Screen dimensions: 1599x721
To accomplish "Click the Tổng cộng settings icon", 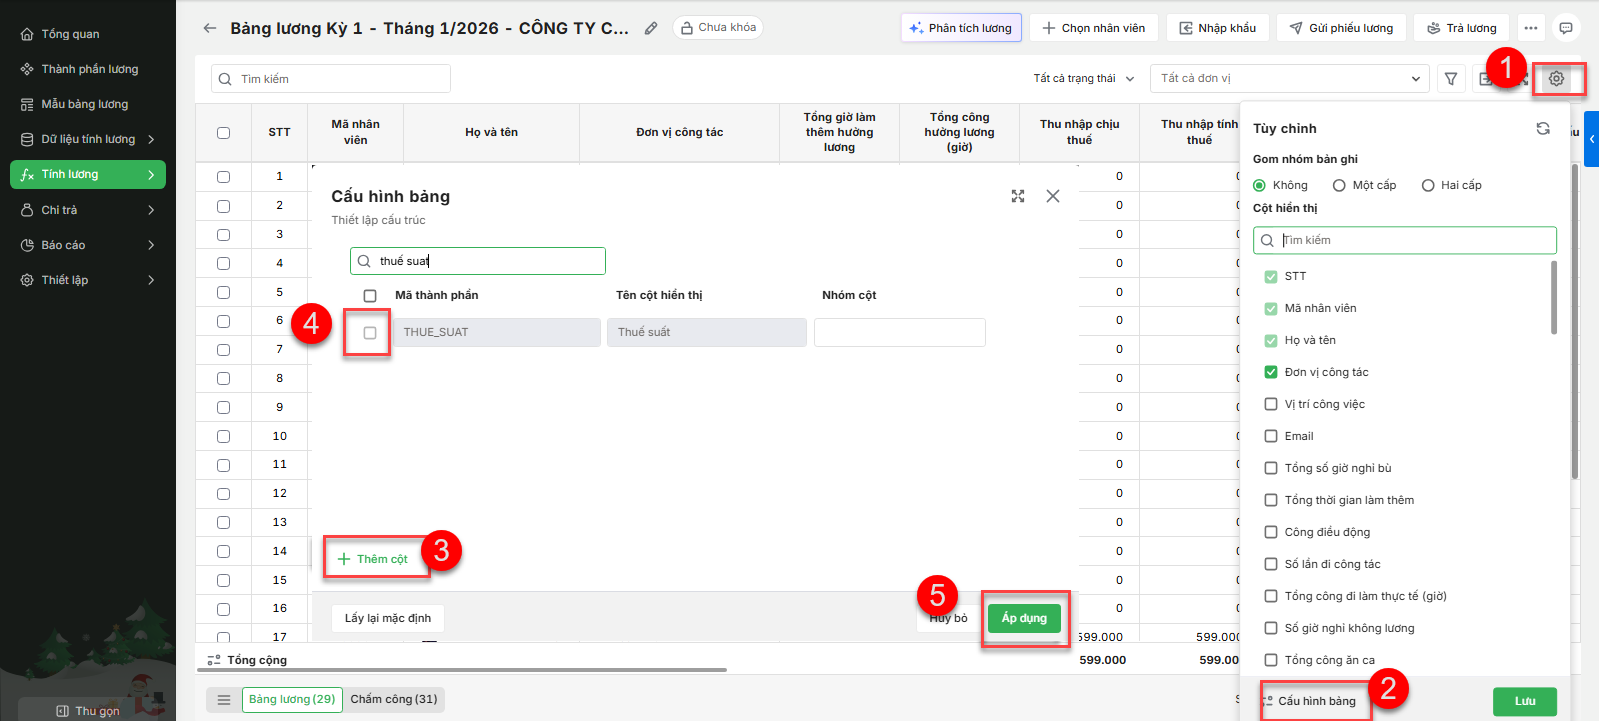I will [214, 660].
